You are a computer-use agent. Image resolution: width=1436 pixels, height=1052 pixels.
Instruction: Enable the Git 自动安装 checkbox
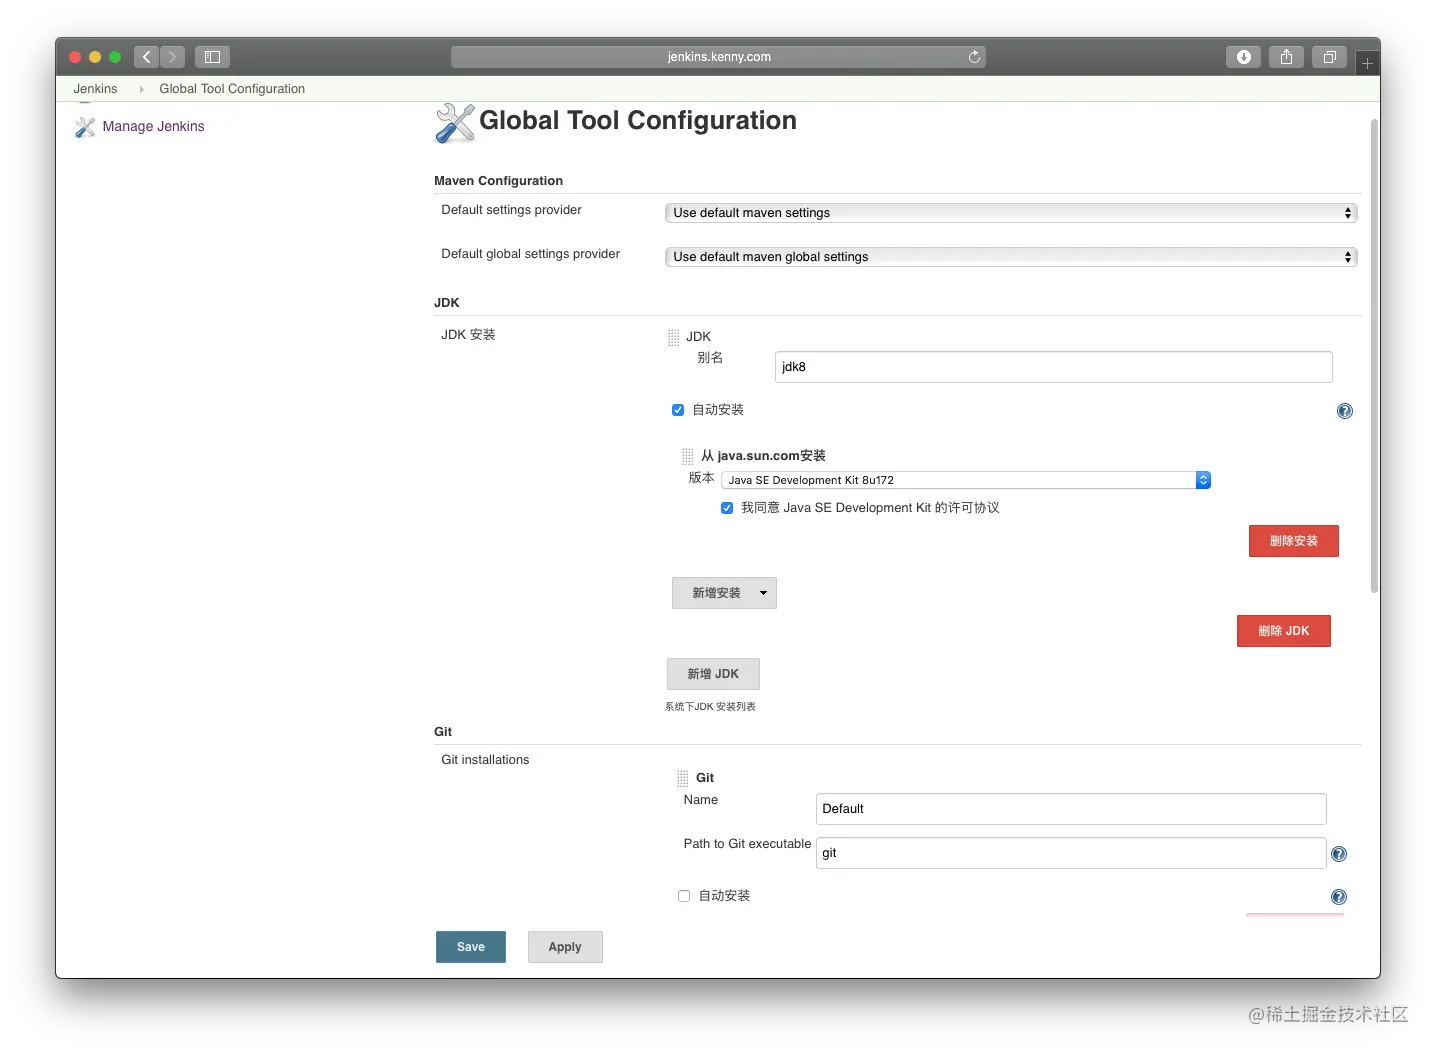click(684, 896)
